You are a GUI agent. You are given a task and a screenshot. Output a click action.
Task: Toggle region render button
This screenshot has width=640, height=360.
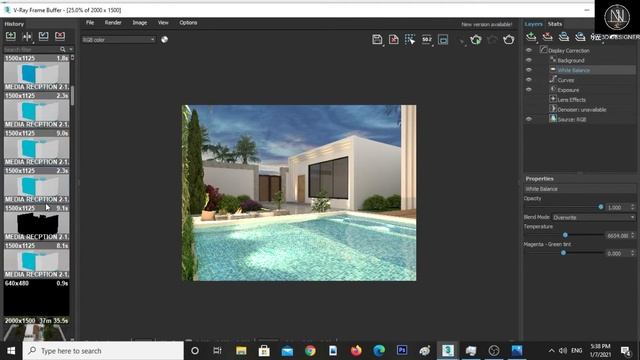coord(443,40)
